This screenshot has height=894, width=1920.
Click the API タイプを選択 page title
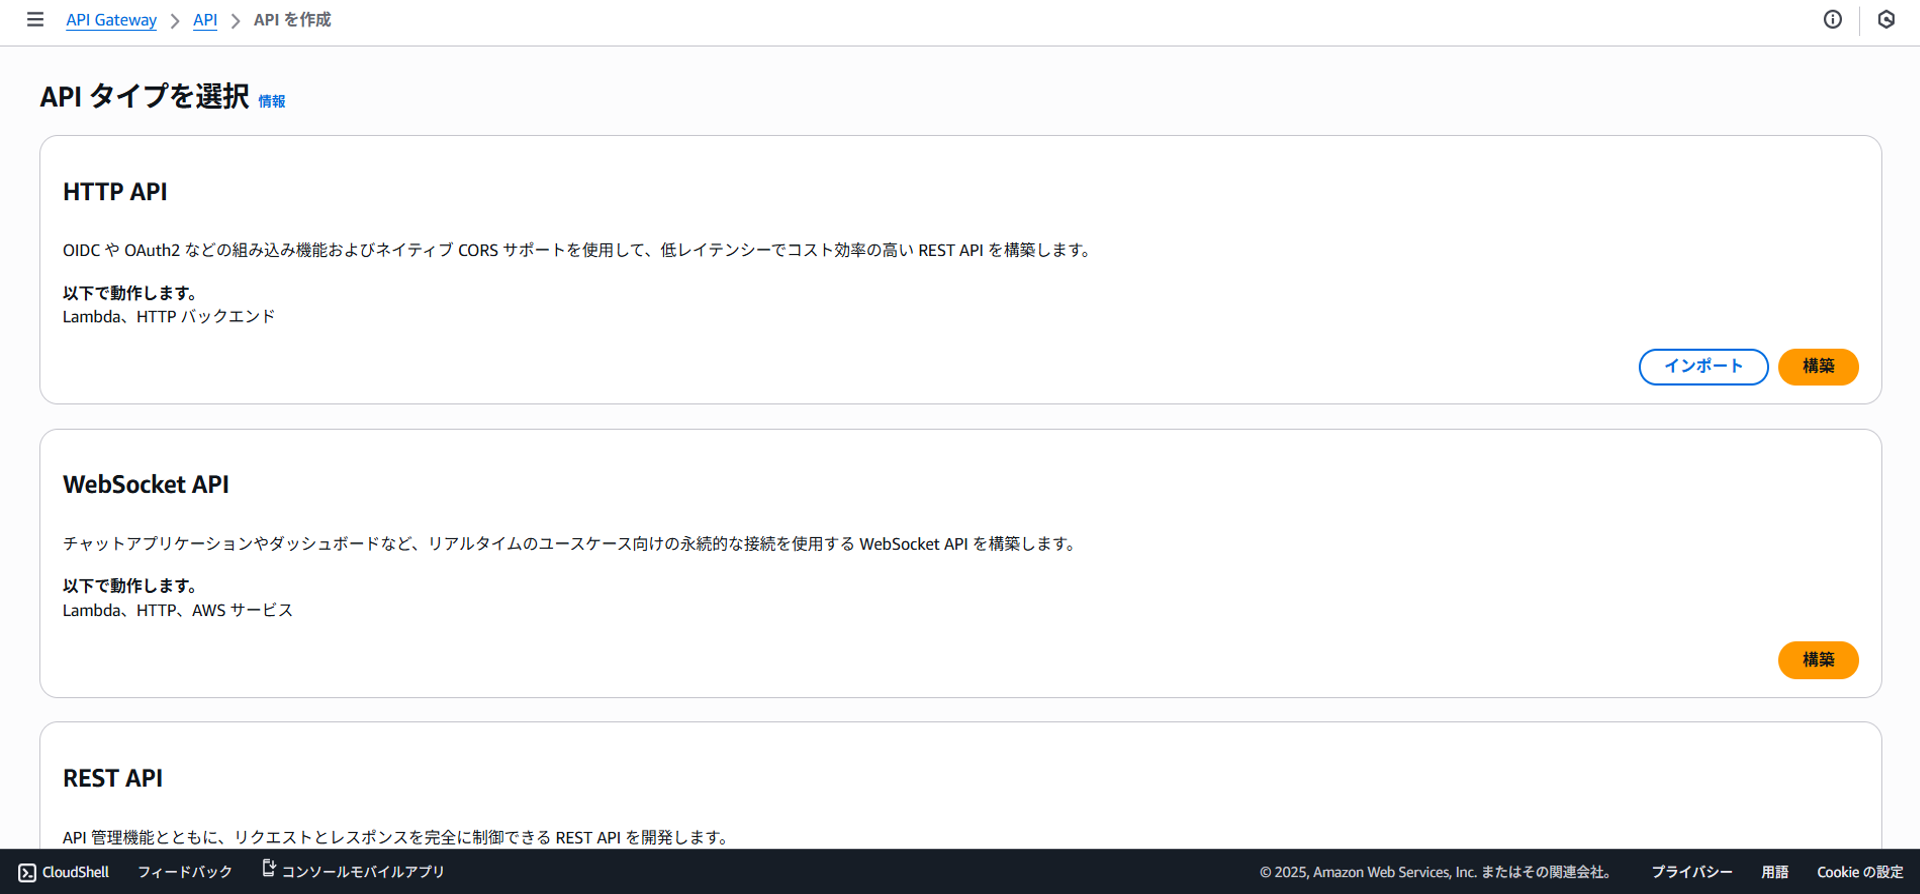tap(145, 97)
